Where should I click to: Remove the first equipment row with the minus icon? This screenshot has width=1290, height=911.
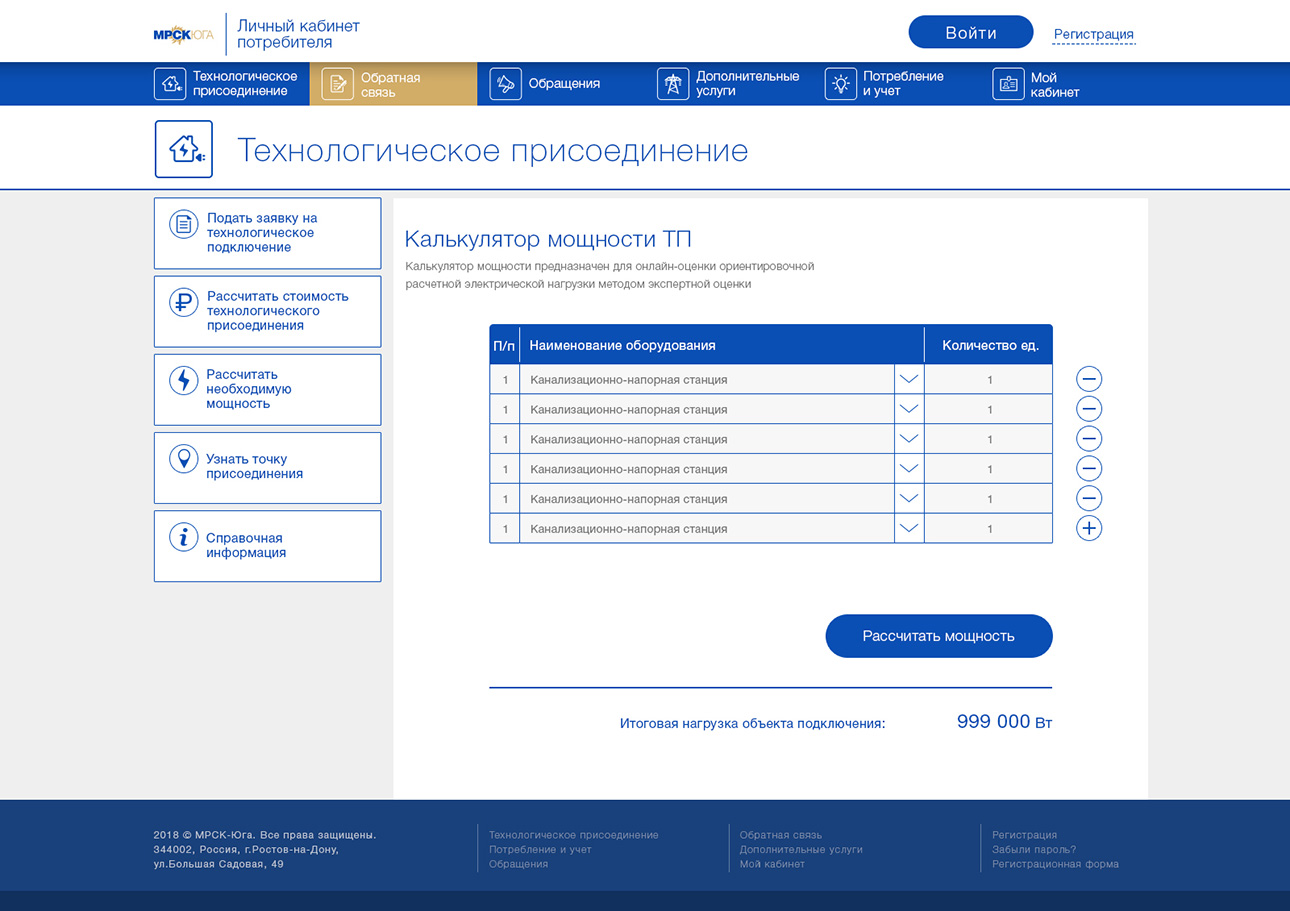tap(1089, 379)
